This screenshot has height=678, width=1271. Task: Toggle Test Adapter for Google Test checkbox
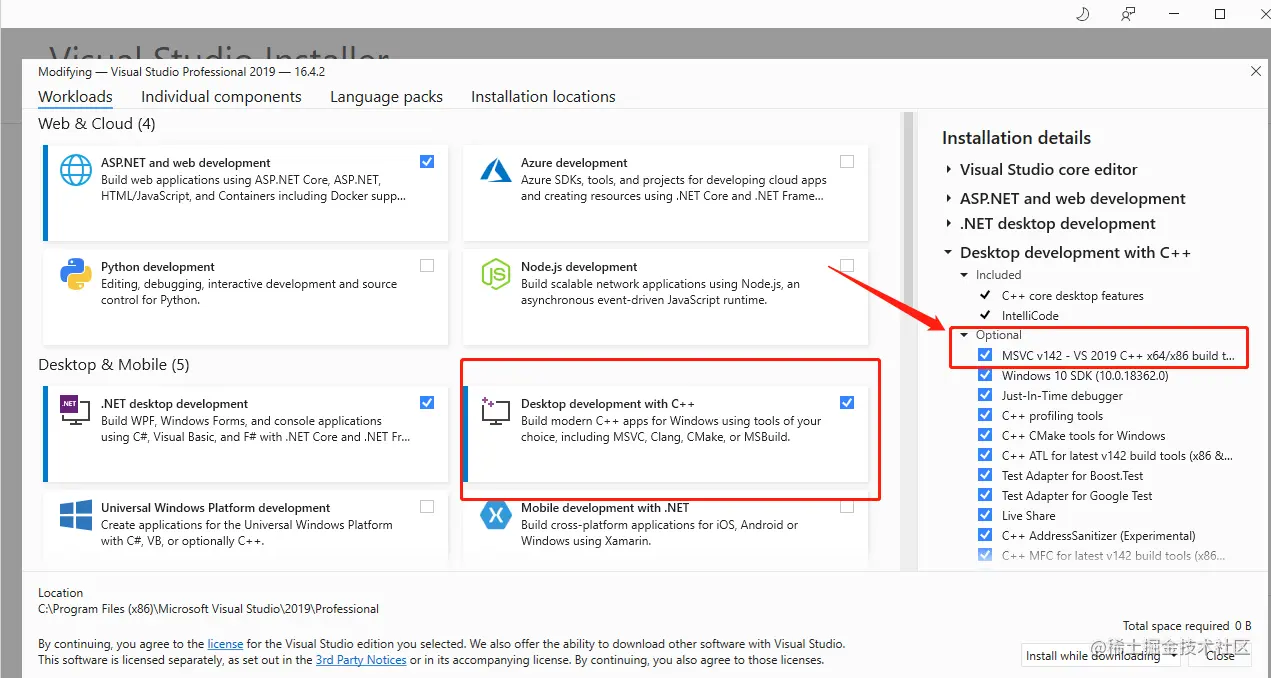985,495
